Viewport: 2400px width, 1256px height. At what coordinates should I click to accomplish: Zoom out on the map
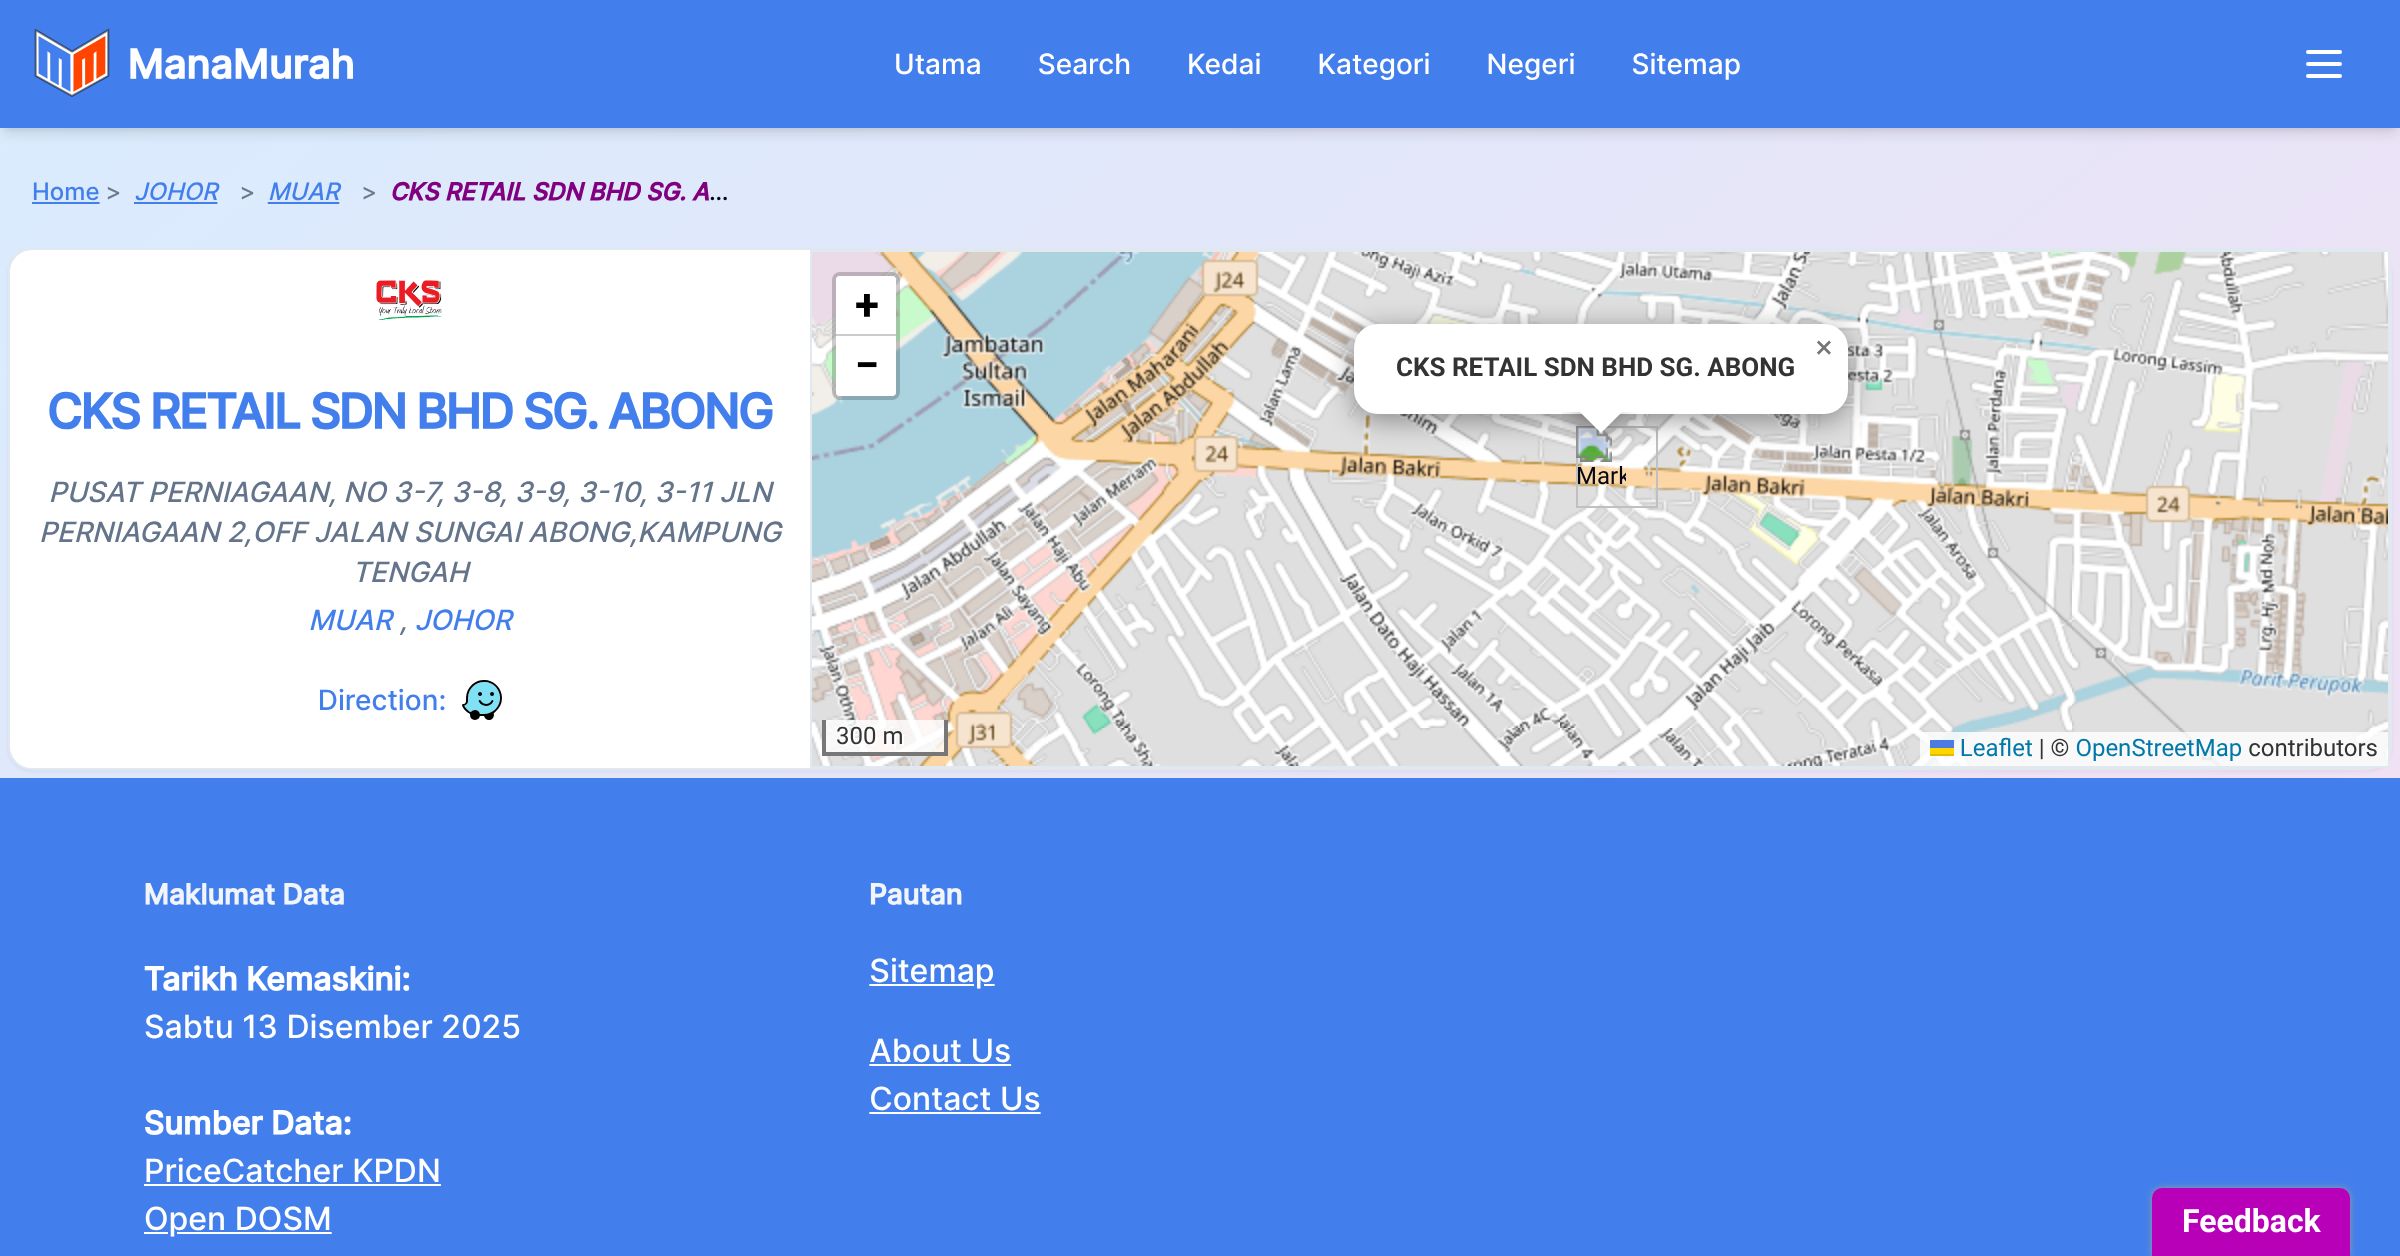[866, 365]
